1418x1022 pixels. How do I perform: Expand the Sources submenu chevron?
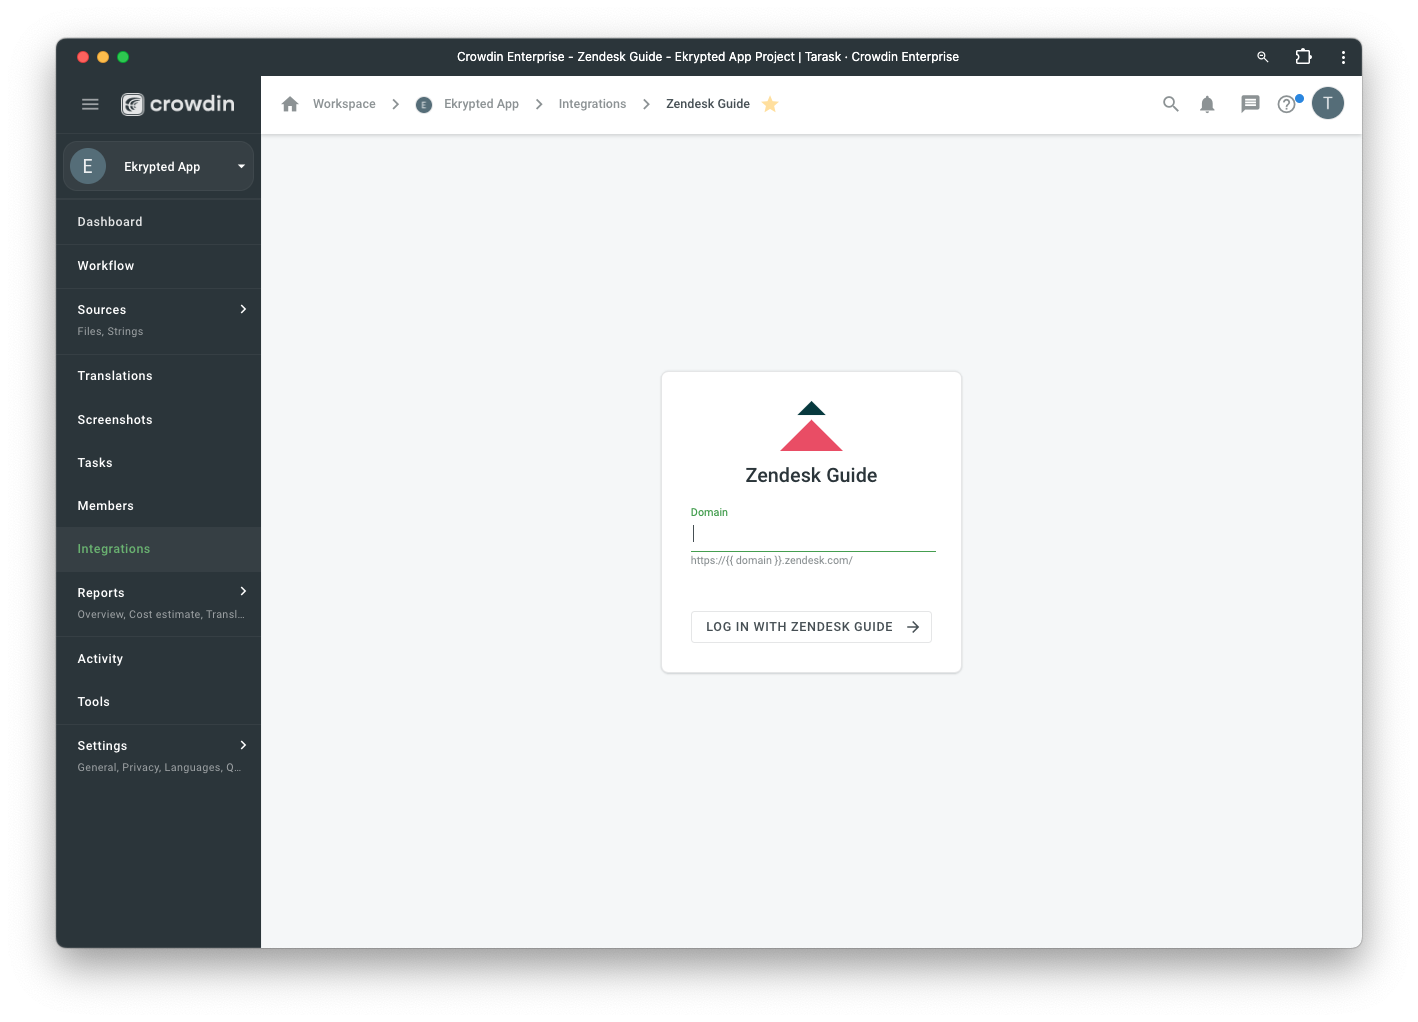coord(243,309)
